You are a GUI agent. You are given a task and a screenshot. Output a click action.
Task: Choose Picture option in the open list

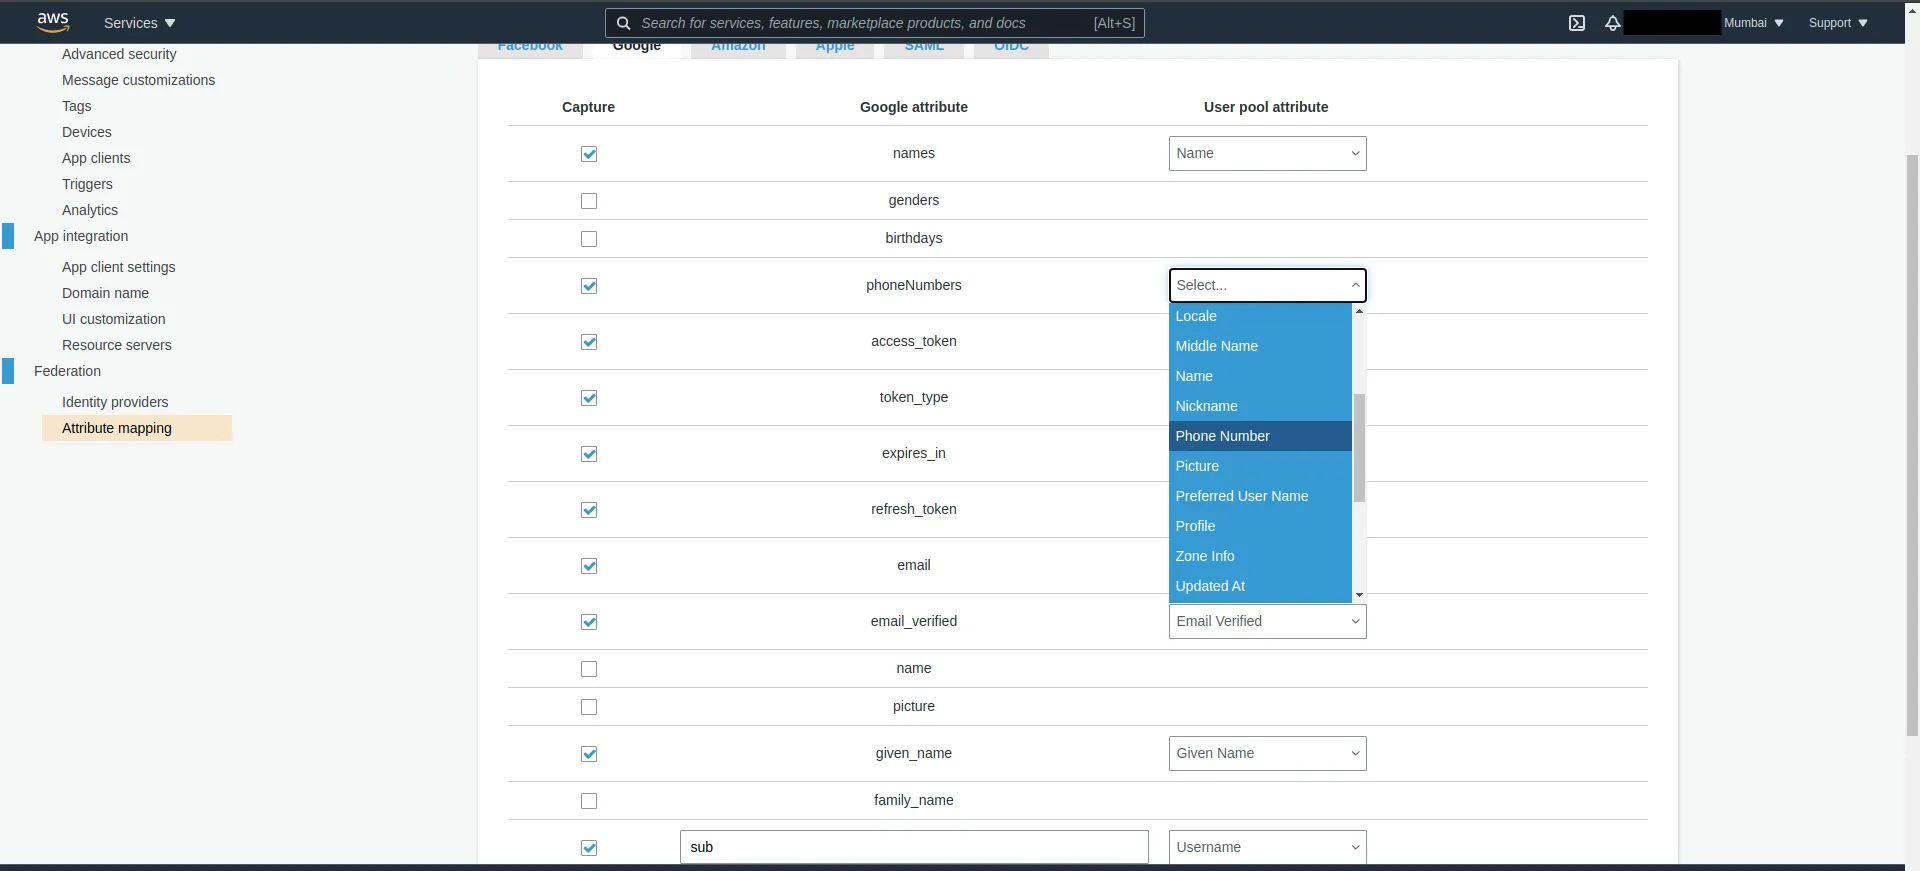click(x=1260, y=466)
